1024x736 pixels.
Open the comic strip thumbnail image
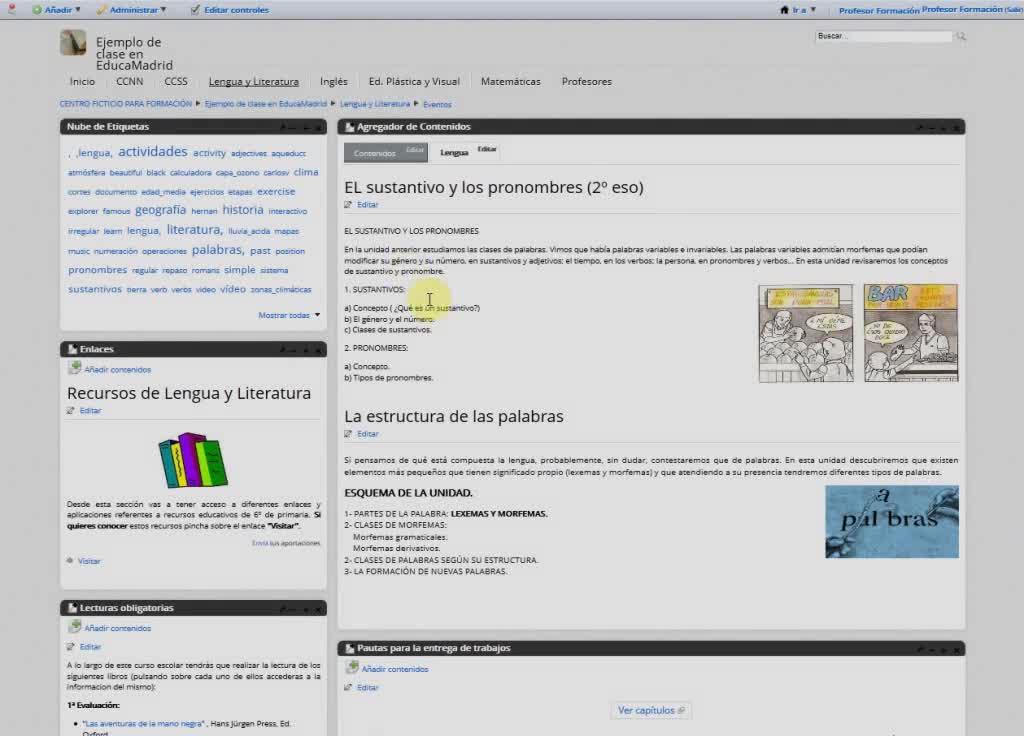pos(857,333)
